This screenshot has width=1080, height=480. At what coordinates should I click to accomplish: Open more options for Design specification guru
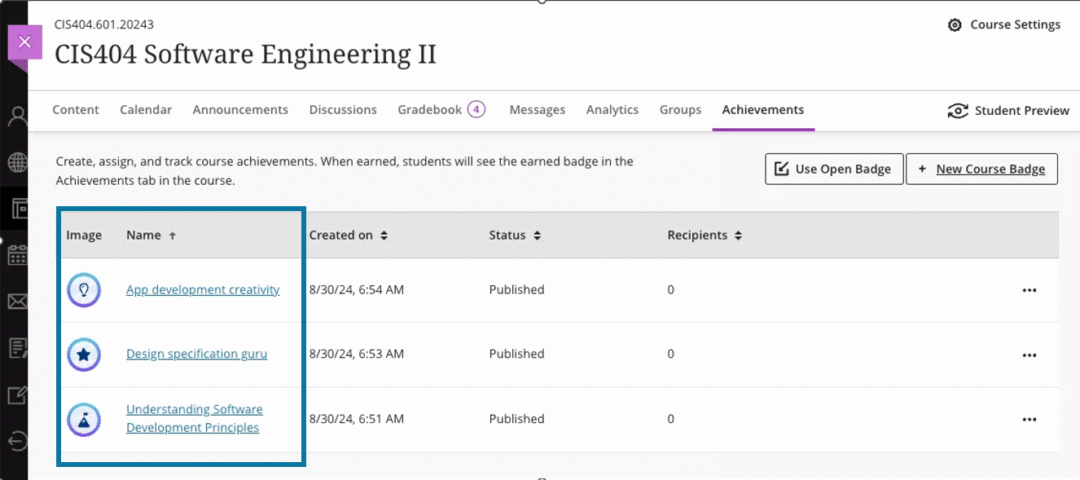point(1029,355)
